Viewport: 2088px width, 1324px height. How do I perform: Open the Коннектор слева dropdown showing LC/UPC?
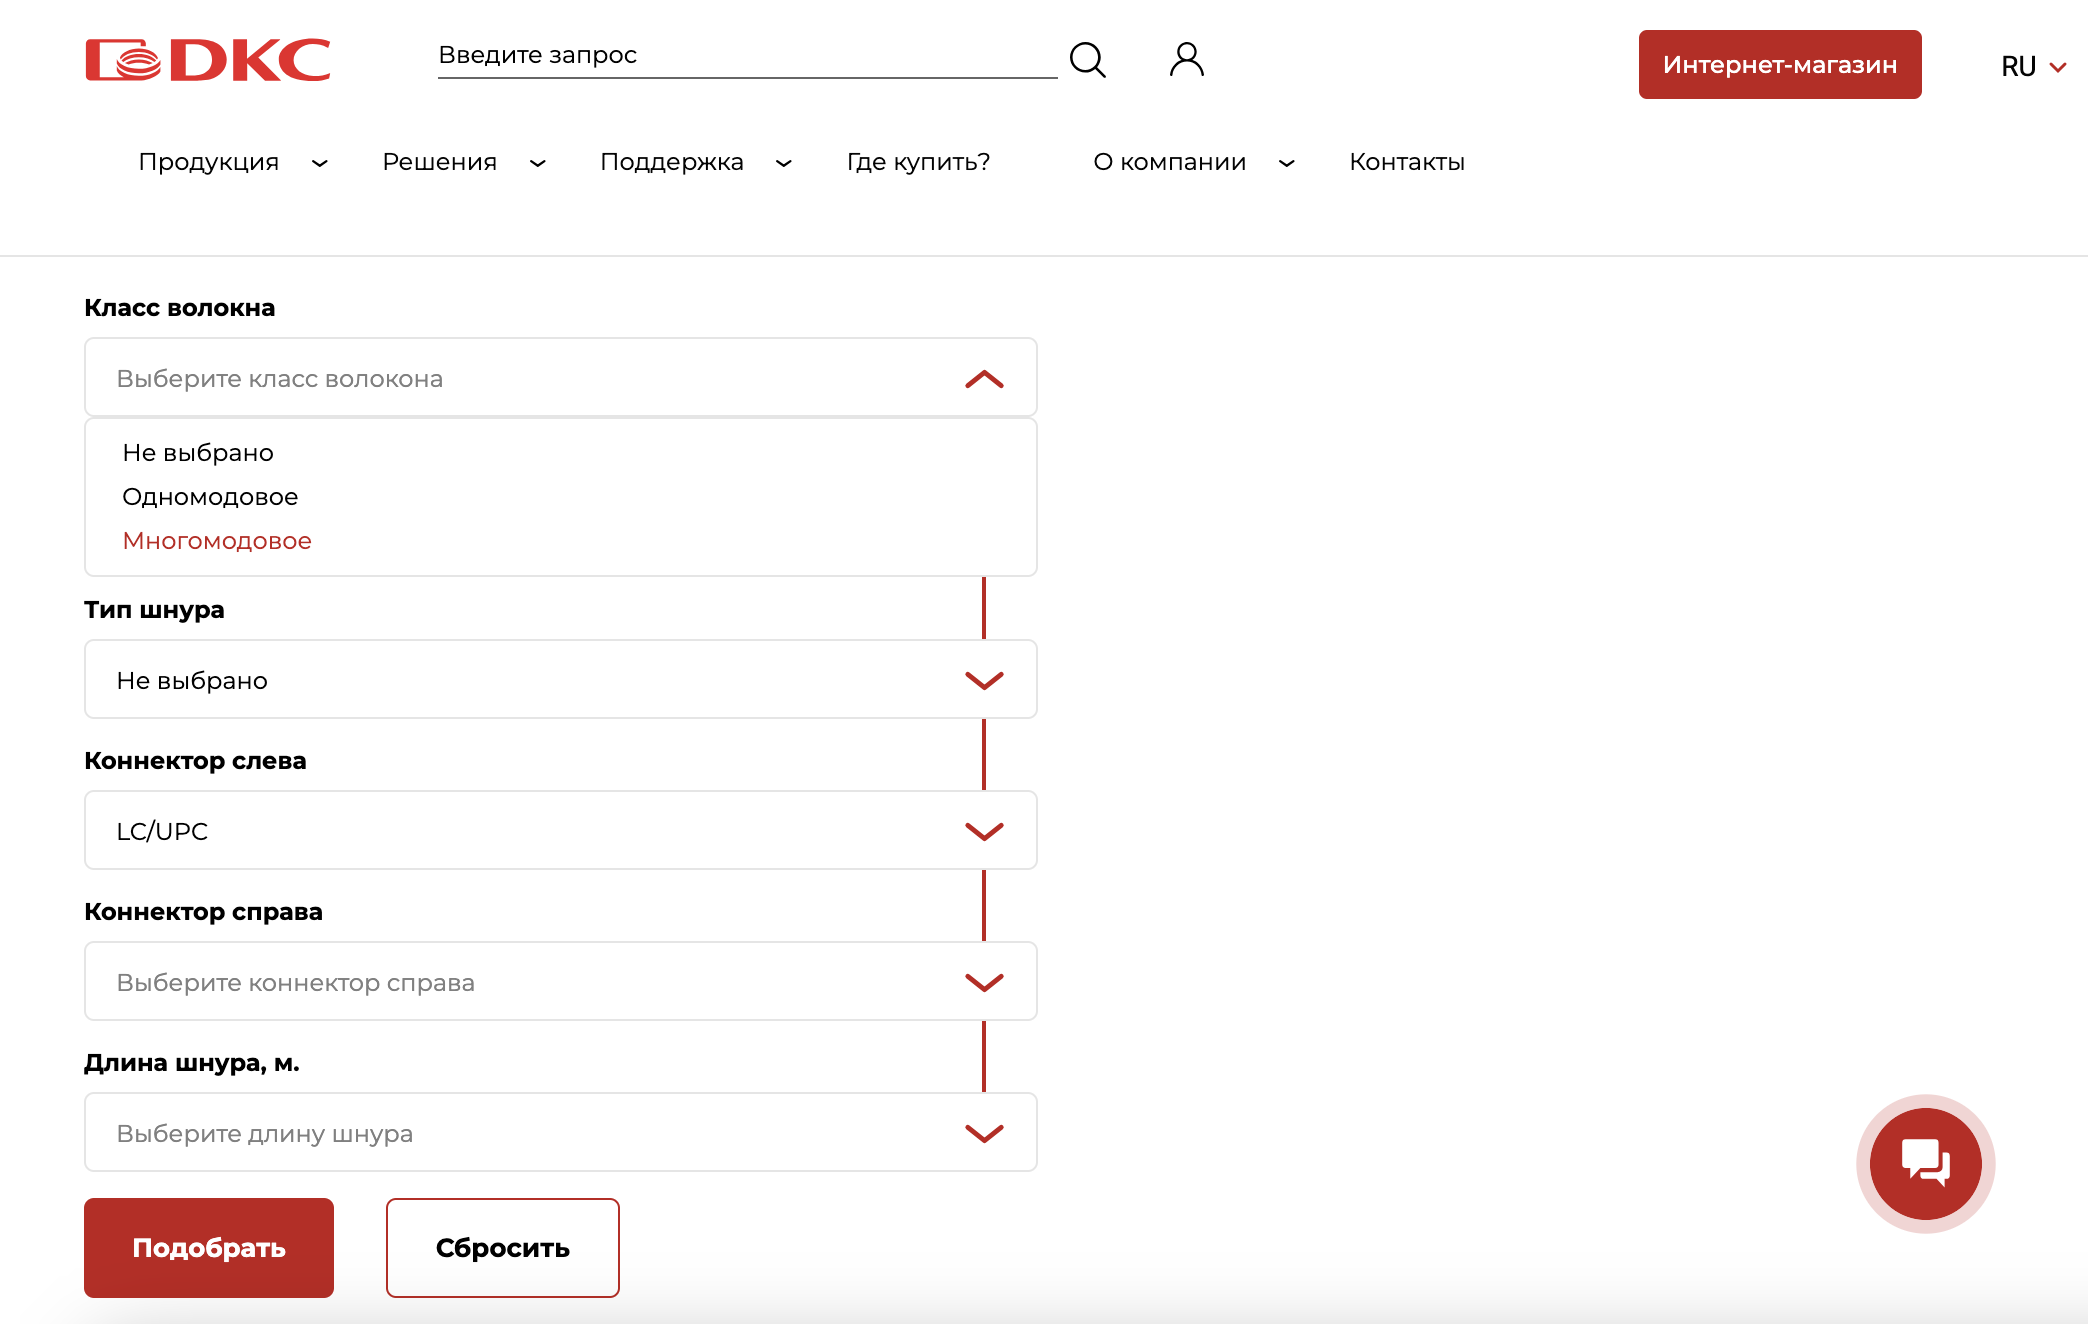coord(561,831)
